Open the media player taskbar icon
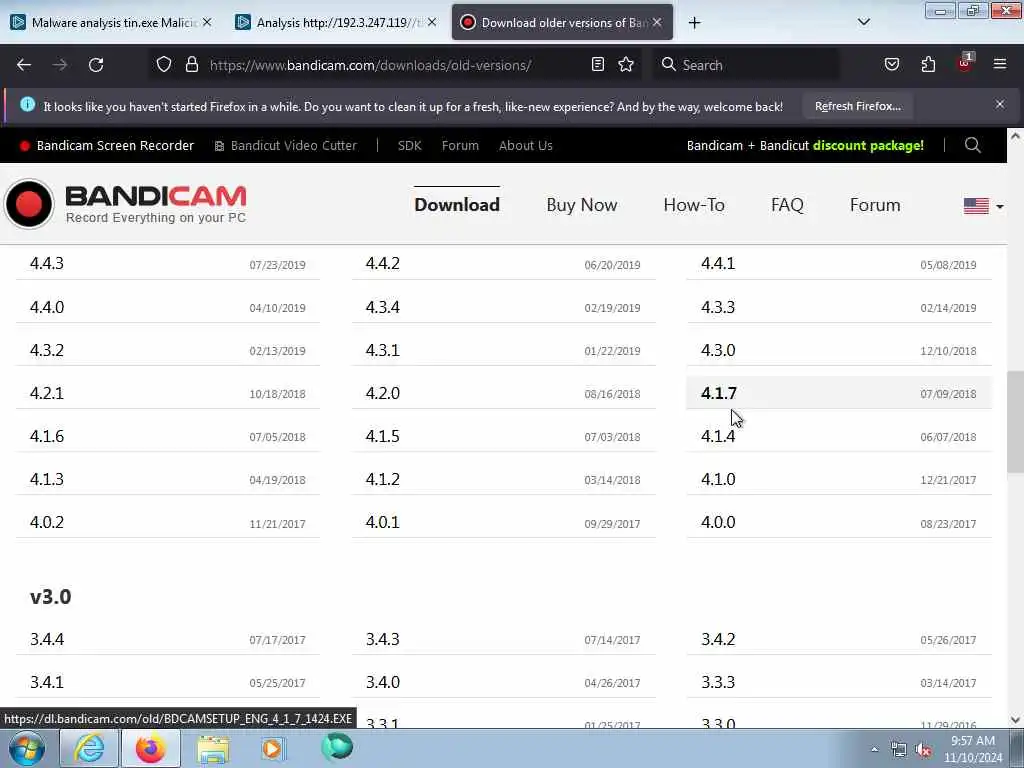1024x768 pixels. point(273,748)
